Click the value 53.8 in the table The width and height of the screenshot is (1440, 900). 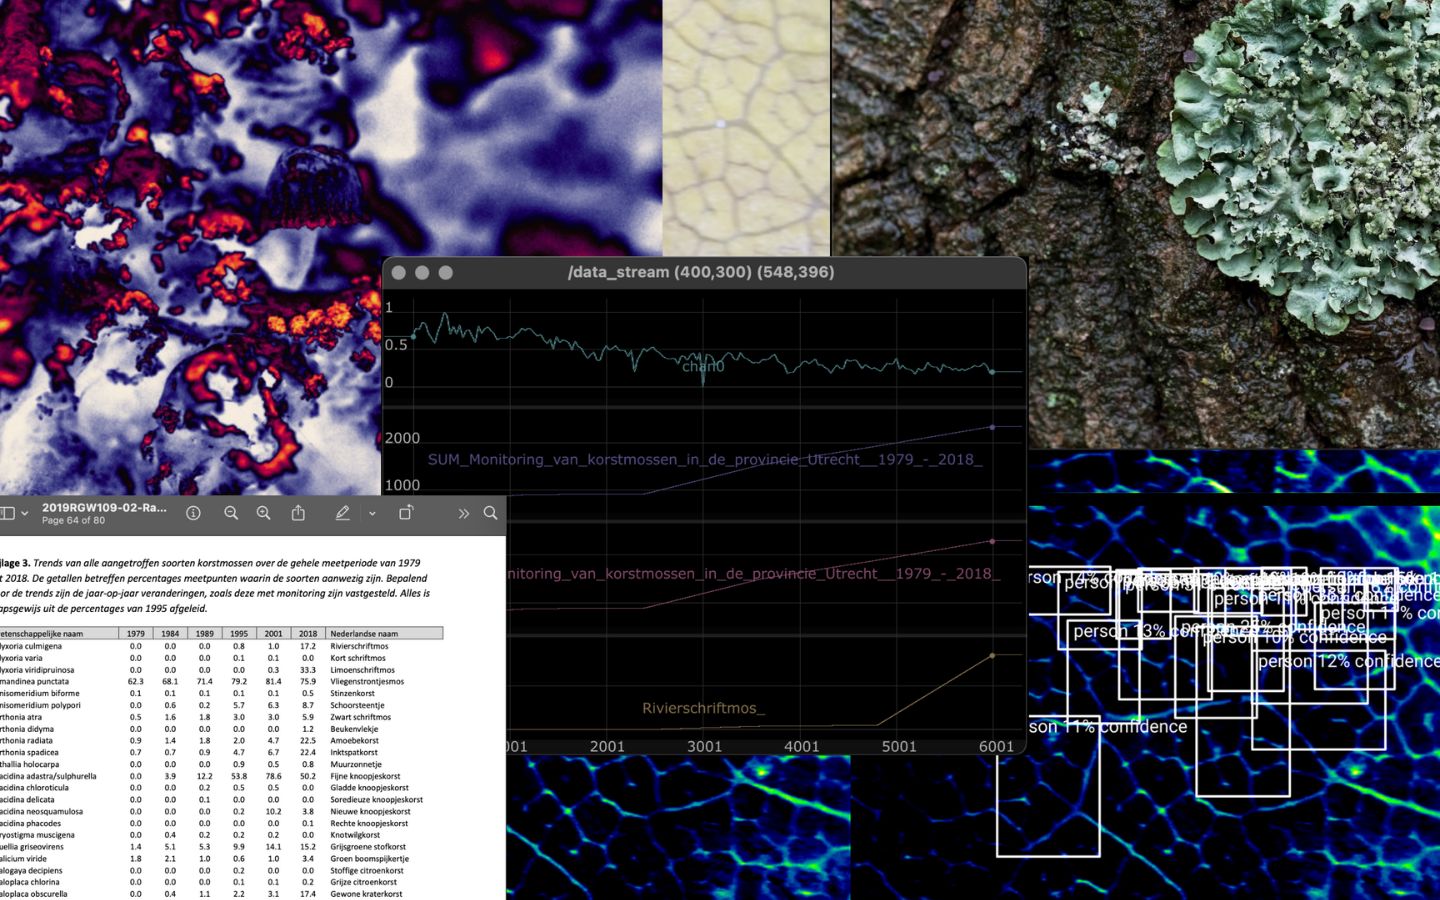239,776
